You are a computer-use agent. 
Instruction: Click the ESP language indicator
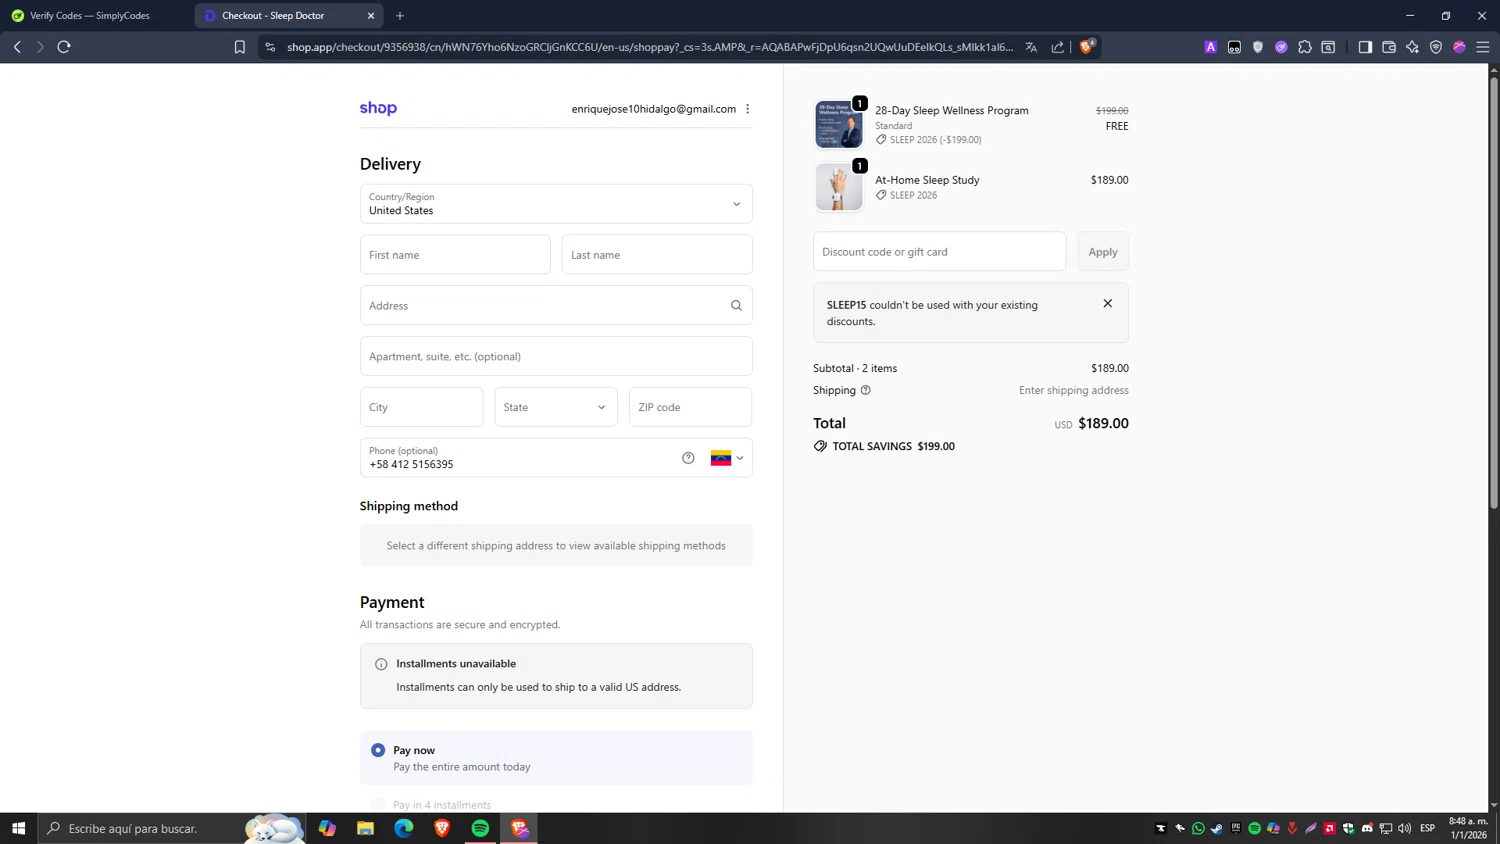pos(1428,828)
